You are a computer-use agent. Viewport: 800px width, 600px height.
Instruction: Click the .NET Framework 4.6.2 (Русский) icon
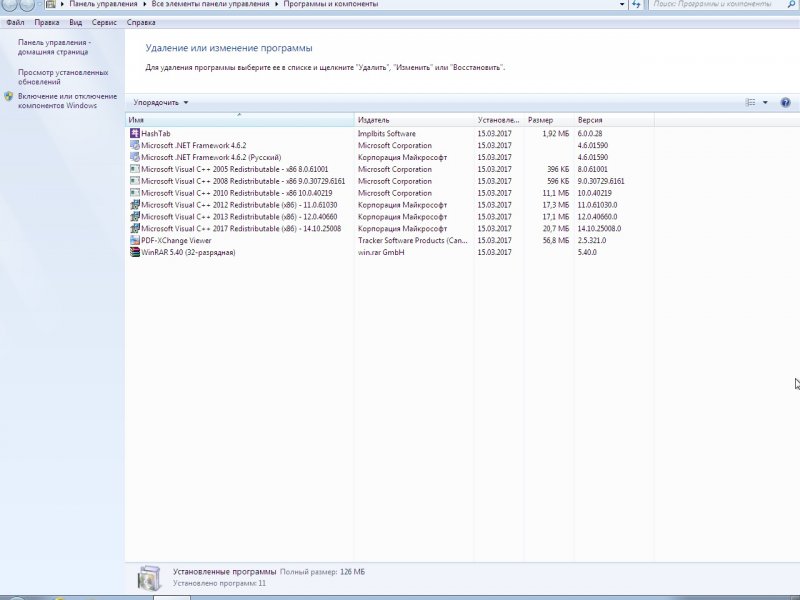[135, 157]
